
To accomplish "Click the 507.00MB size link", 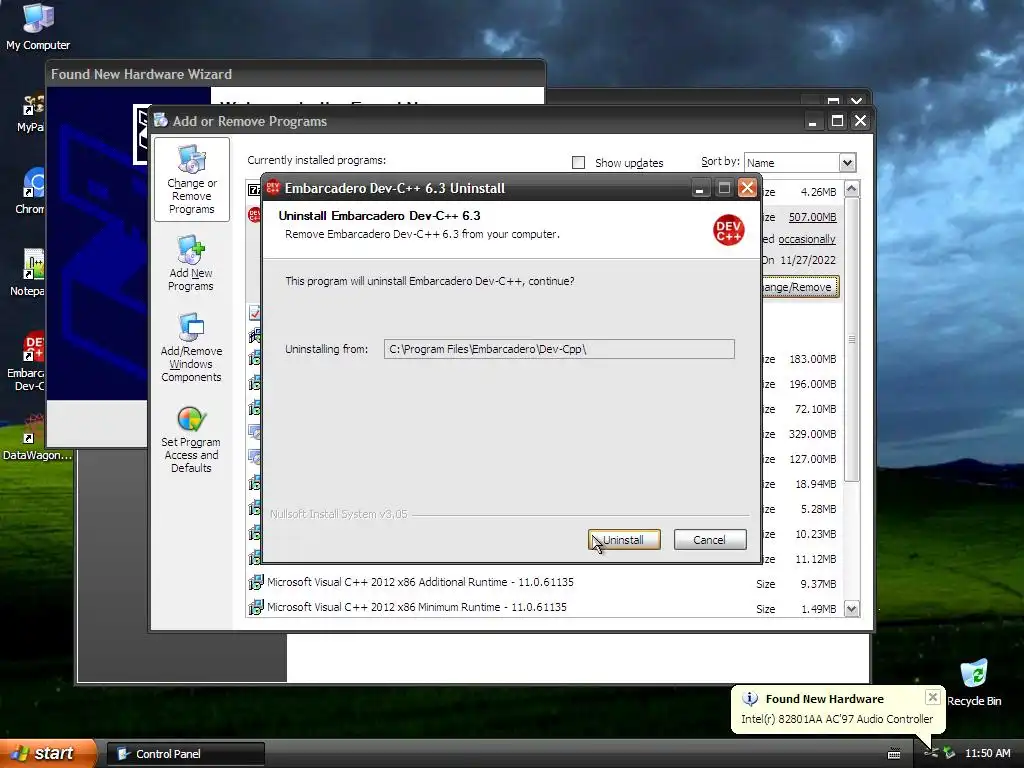I will pos(812,217).
